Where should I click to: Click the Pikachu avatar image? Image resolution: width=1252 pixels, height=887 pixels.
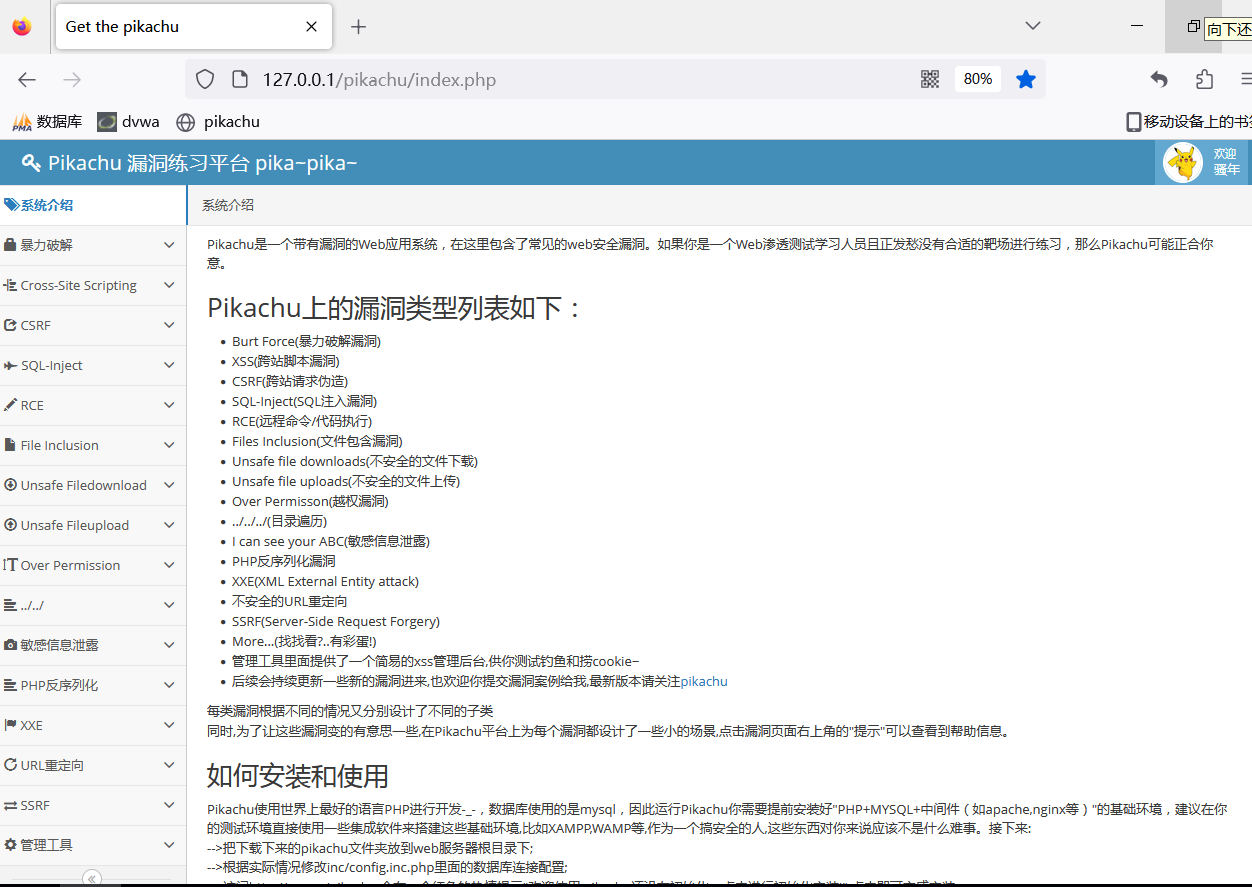pyautogui.click(x=1183, y=163)
